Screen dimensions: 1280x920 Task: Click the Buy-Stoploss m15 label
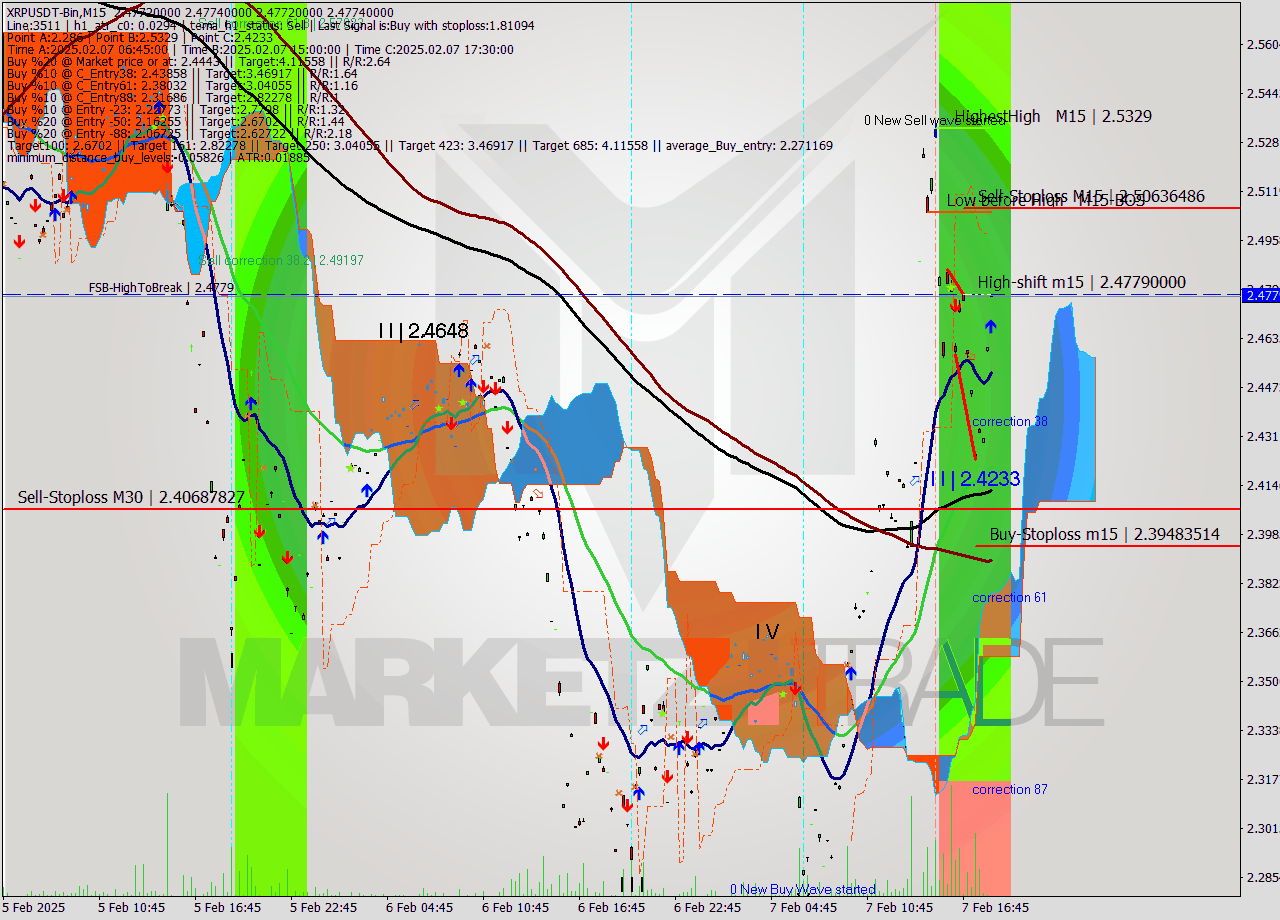[1104, 535]
